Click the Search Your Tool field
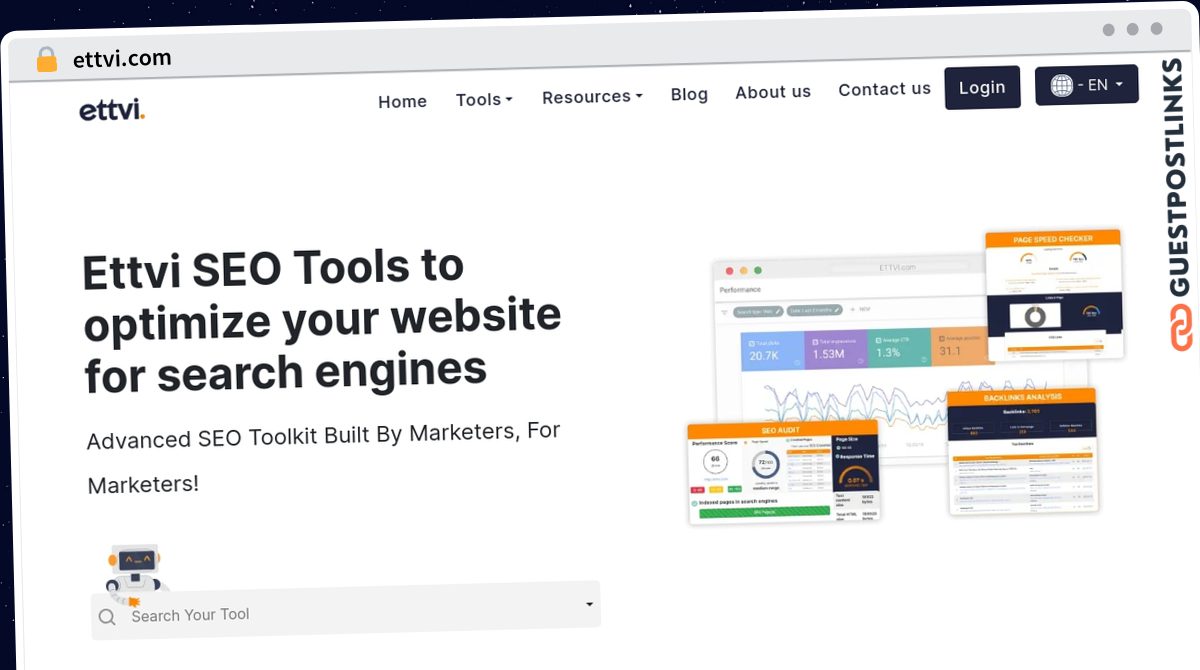 click(346, 609)
